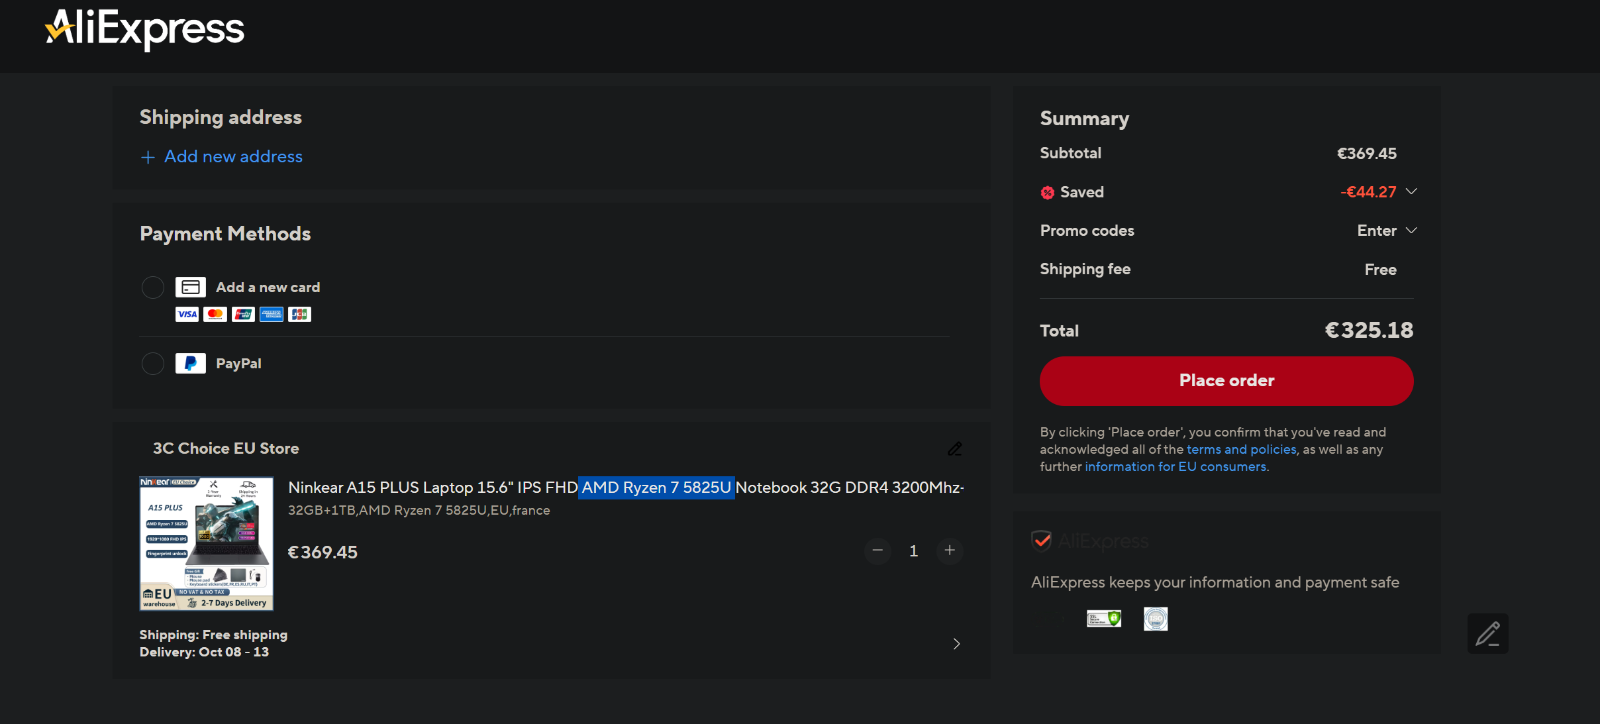This screenshot has height=724, width=1600.
Task: Click the Promo codes label
Action: pos(1087,231)
